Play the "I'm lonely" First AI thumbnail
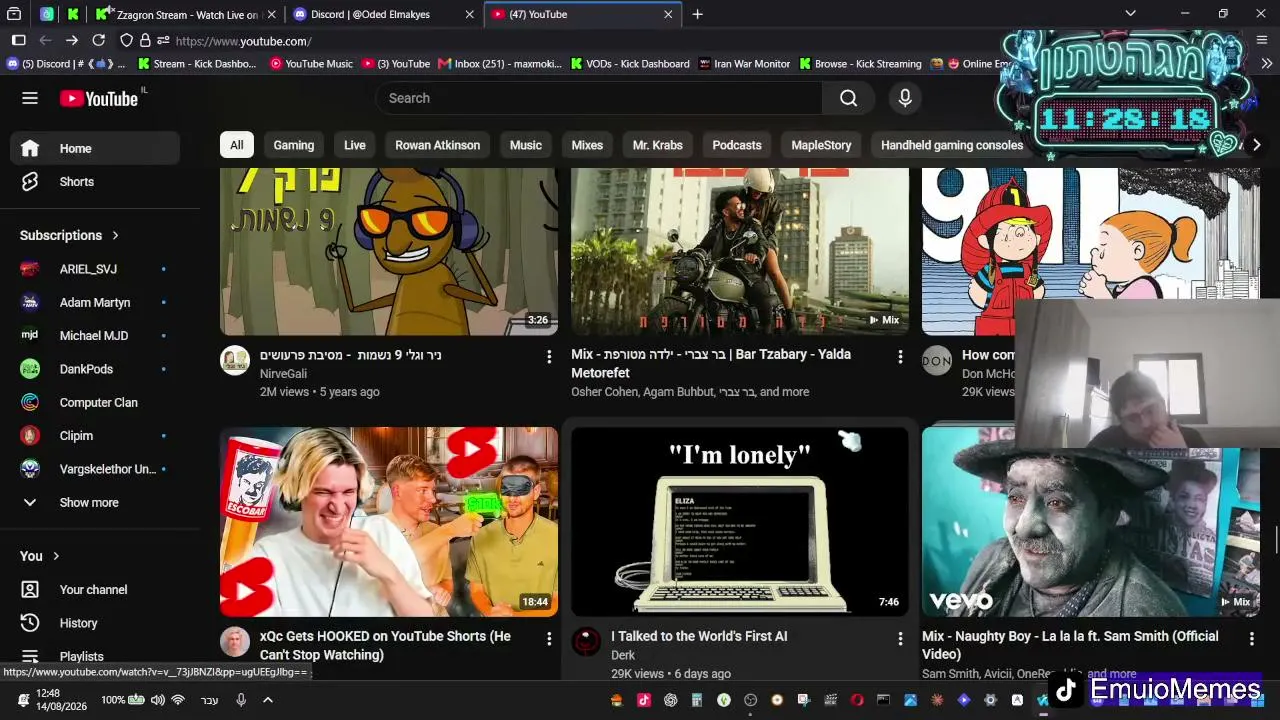1280x720 pixels. pyautogui.click(x=740, y=521)
